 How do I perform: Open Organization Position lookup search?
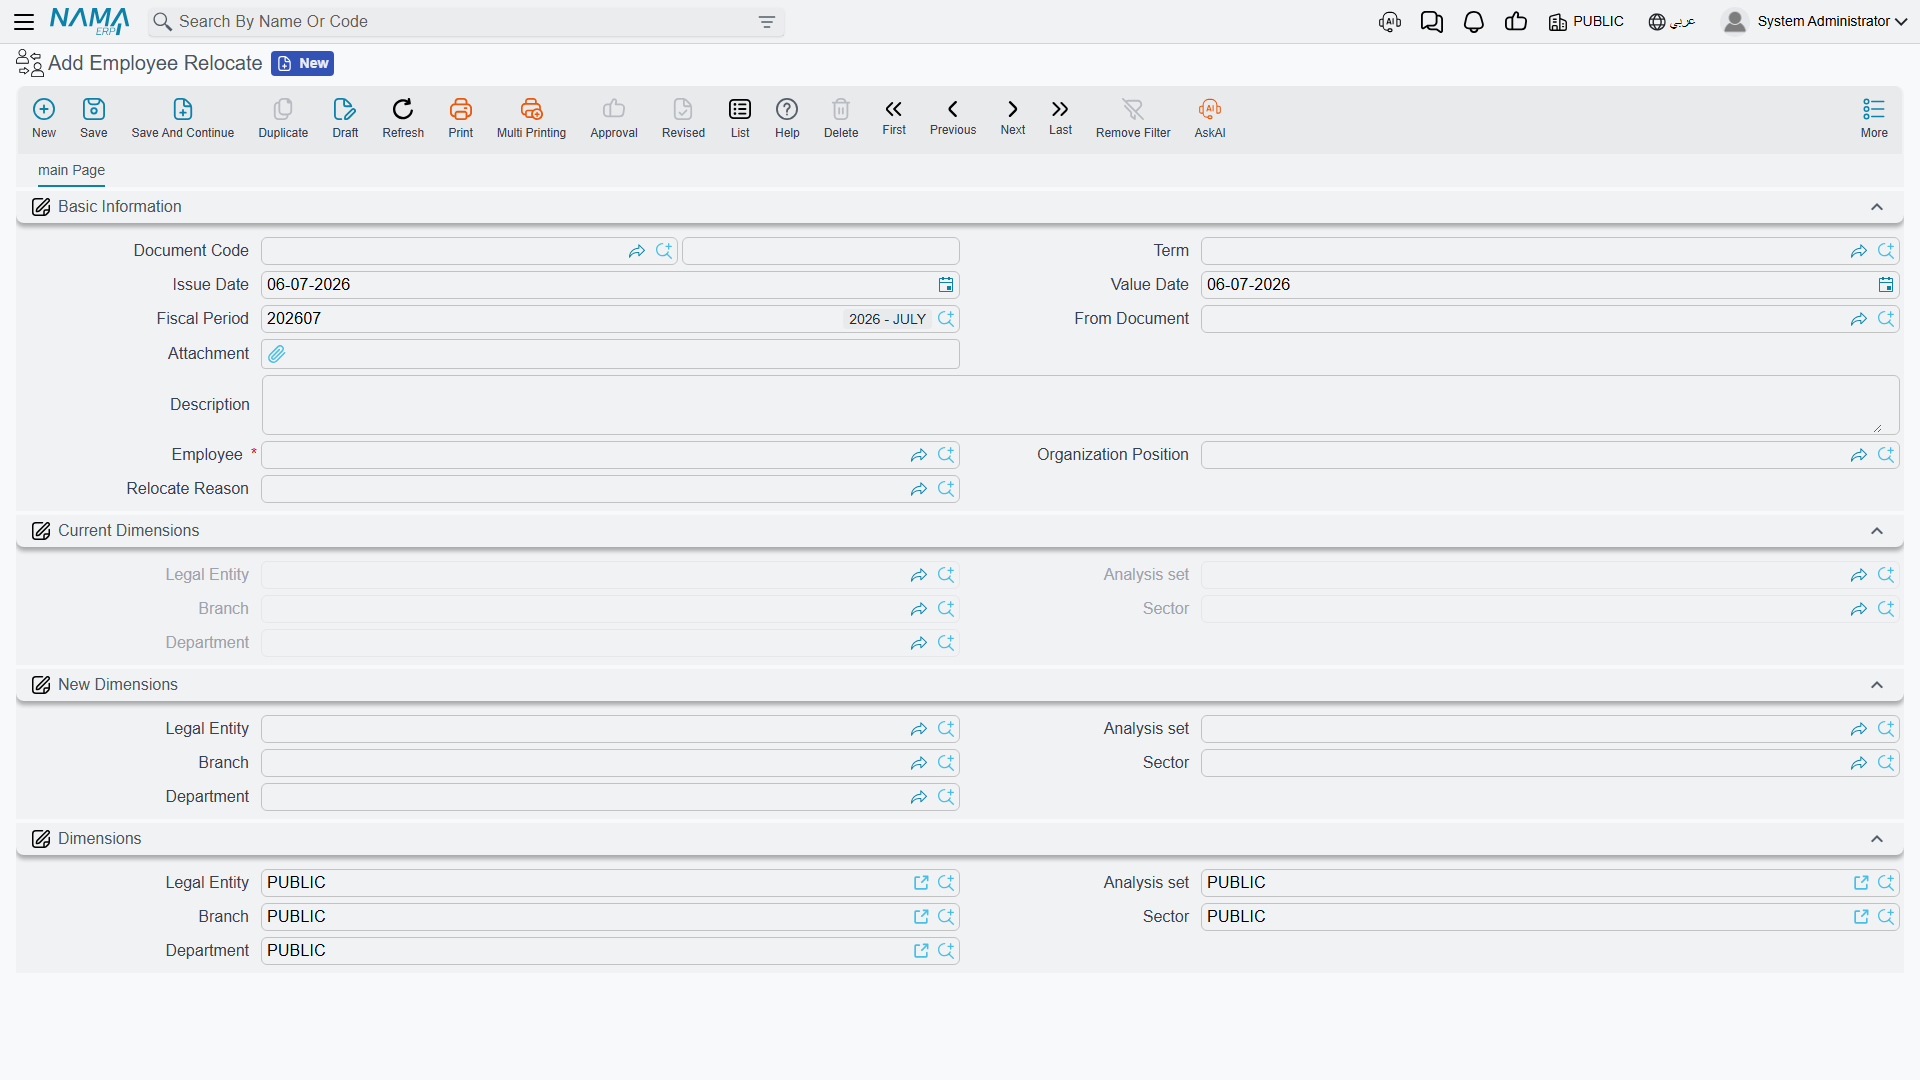1886,455
